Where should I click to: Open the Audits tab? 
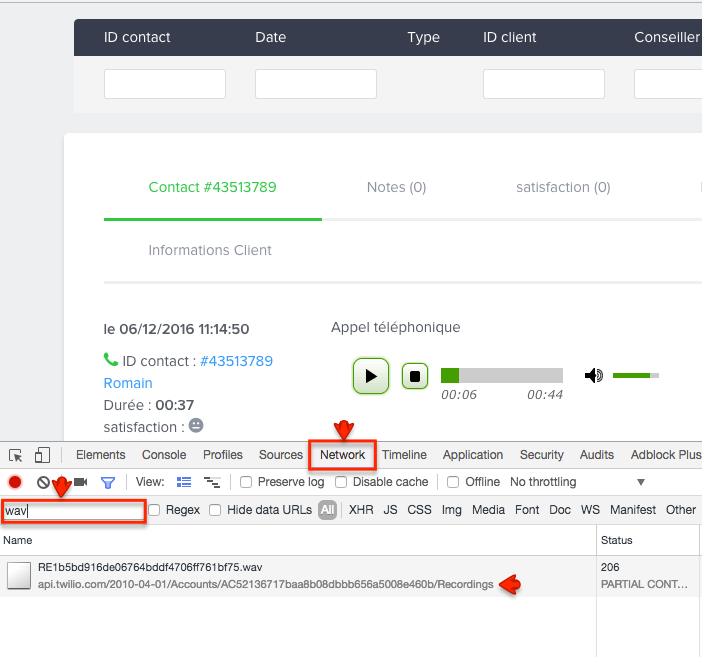(597, 455)
